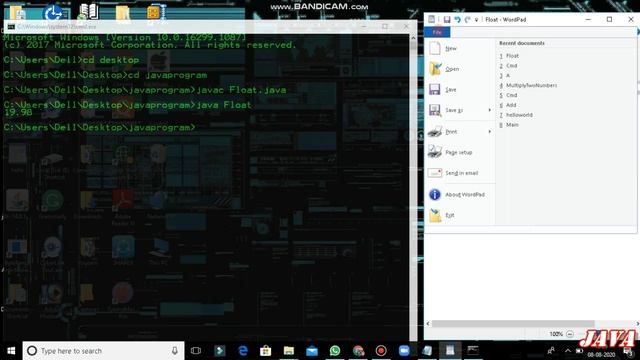Maximize the WordPad window

pyautogui.click(x=609, y=19)
